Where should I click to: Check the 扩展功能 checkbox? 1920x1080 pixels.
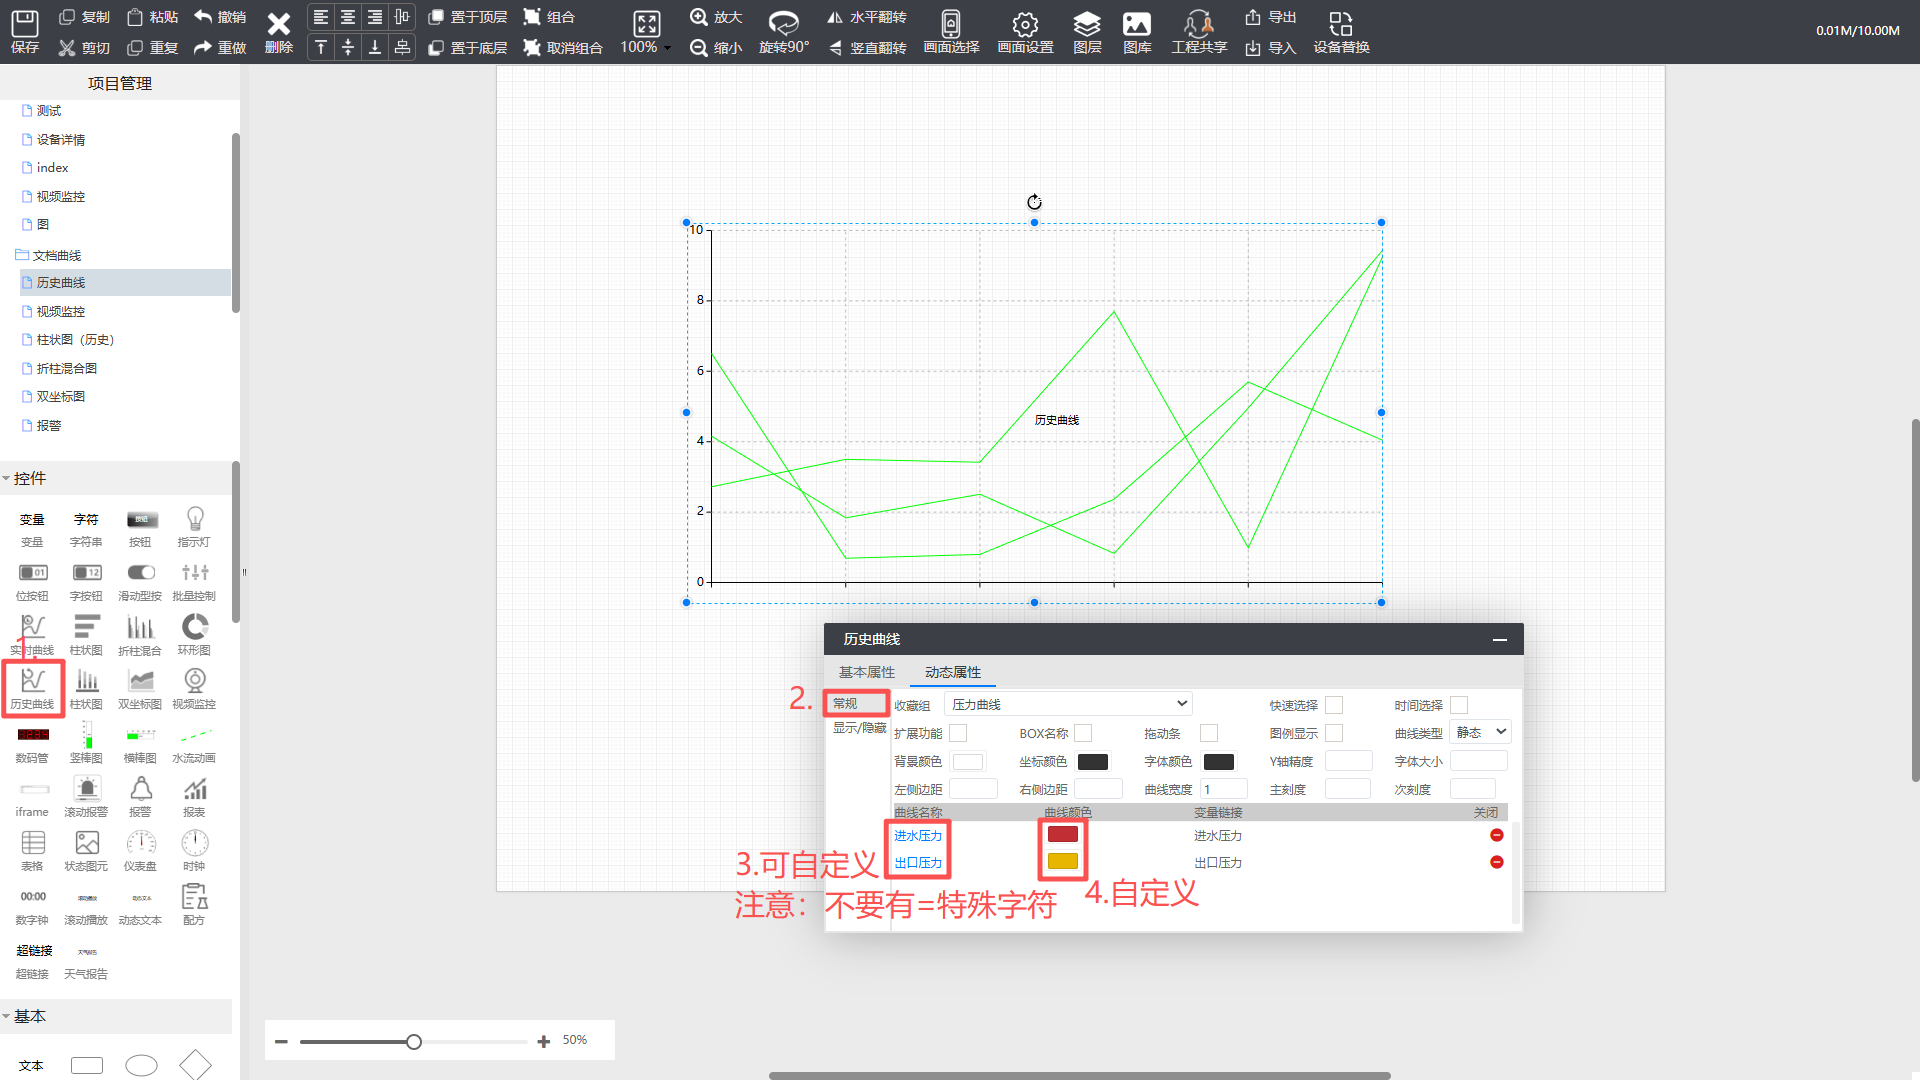[x=958, y=733]
